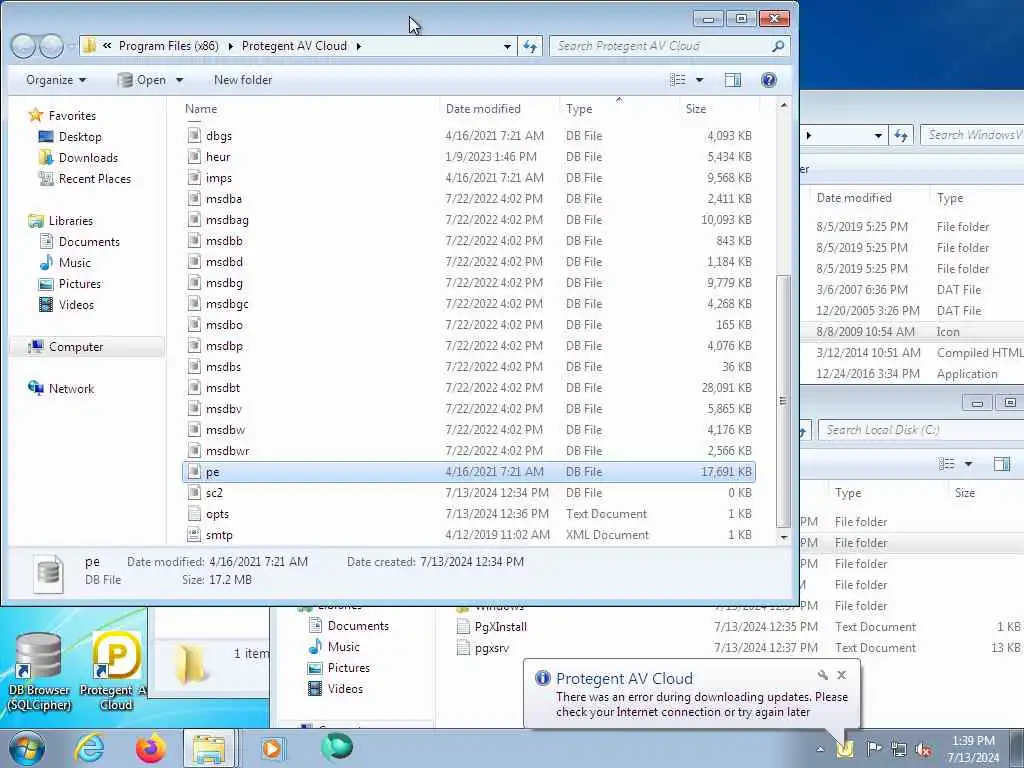Screen dimensions: 1024x768
Task: Select the opts text document
Action: point(468,514)
